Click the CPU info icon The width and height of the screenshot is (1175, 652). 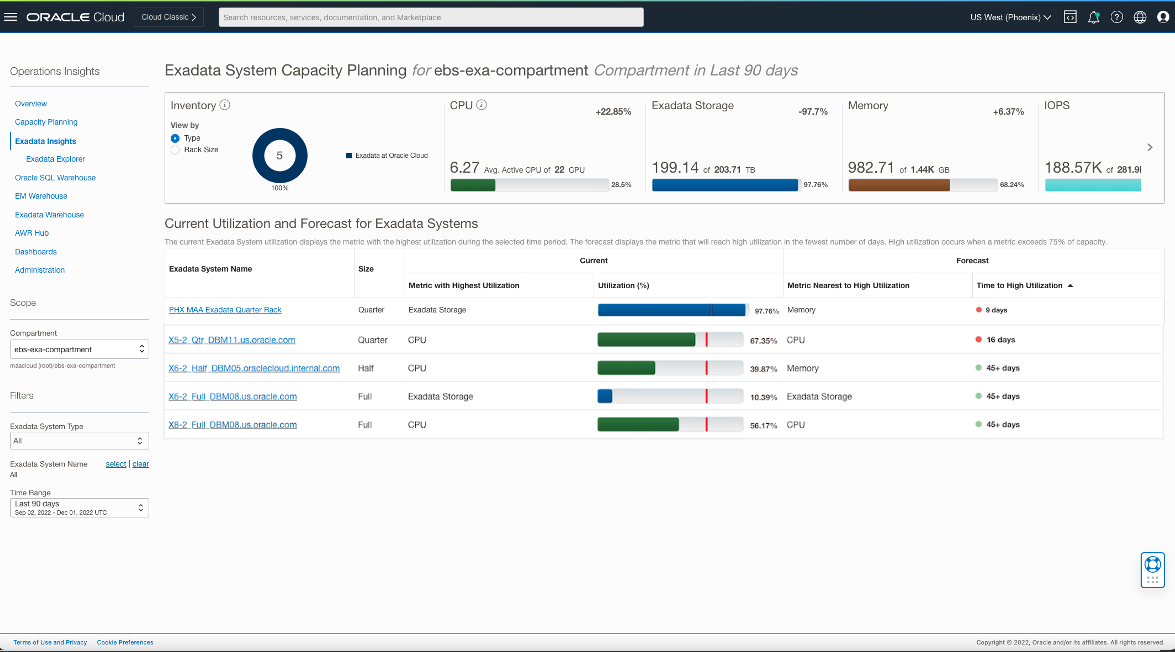coord(482,105)
